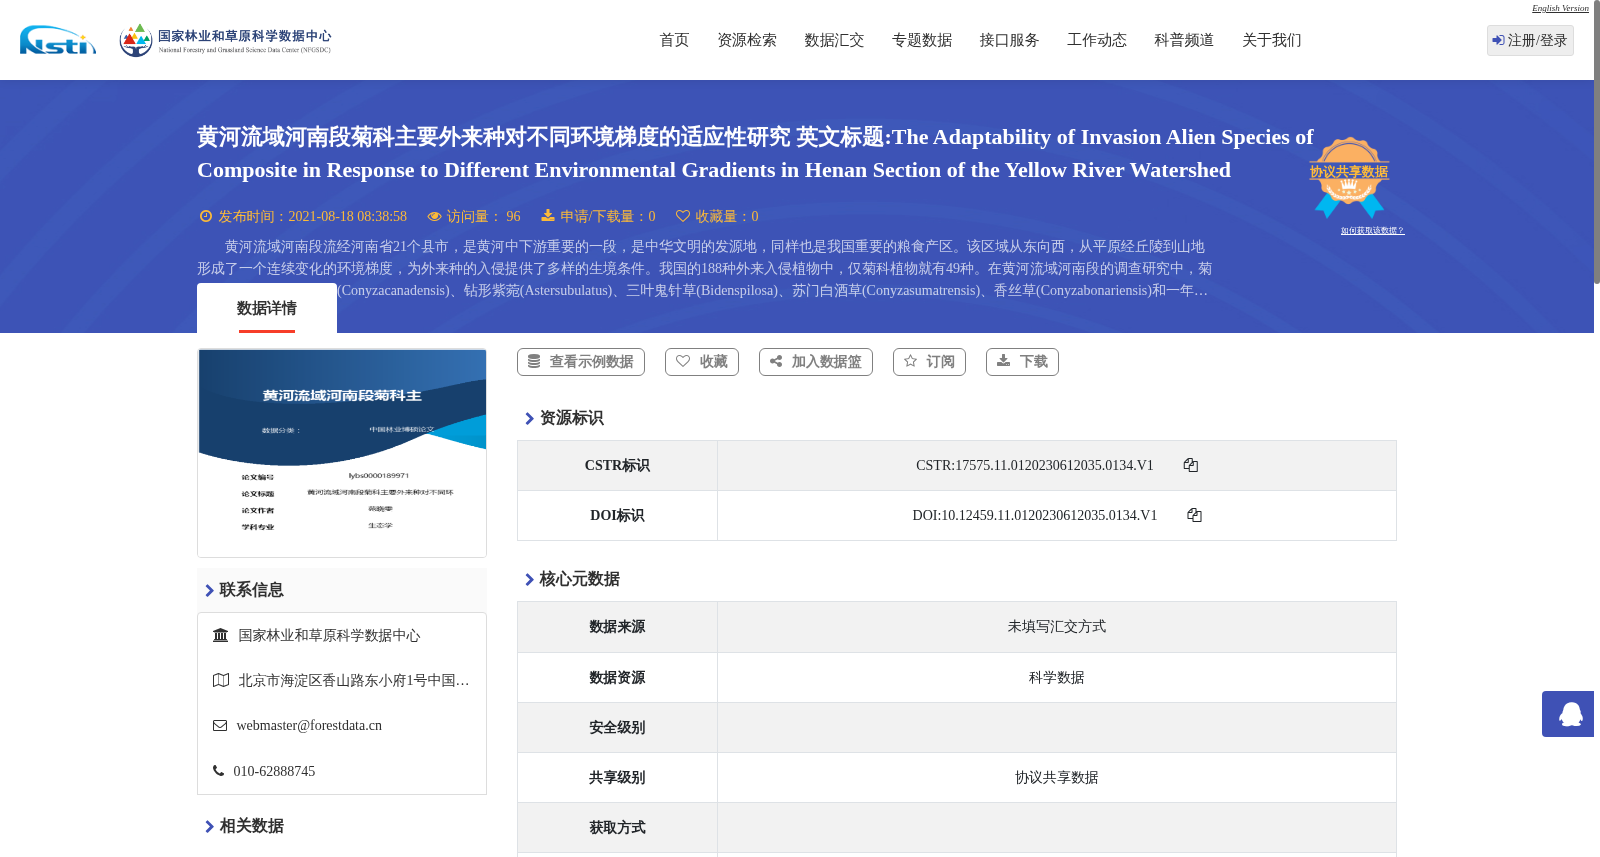Screen dimensions: 1600x857
Task: Click the email webmaster@forestdata.cn
Action: point(309,726)
